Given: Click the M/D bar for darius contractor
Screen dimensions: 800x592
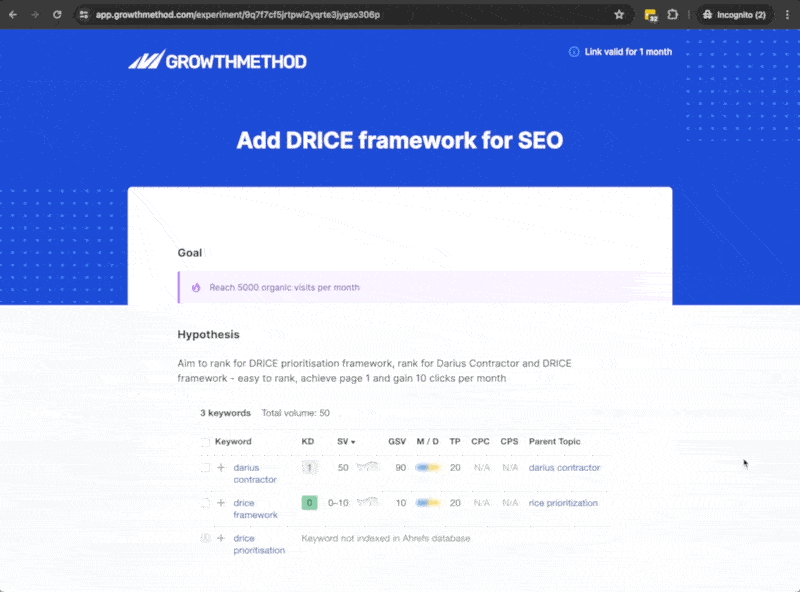Looking at the screenshot, I should click(428, 467).
